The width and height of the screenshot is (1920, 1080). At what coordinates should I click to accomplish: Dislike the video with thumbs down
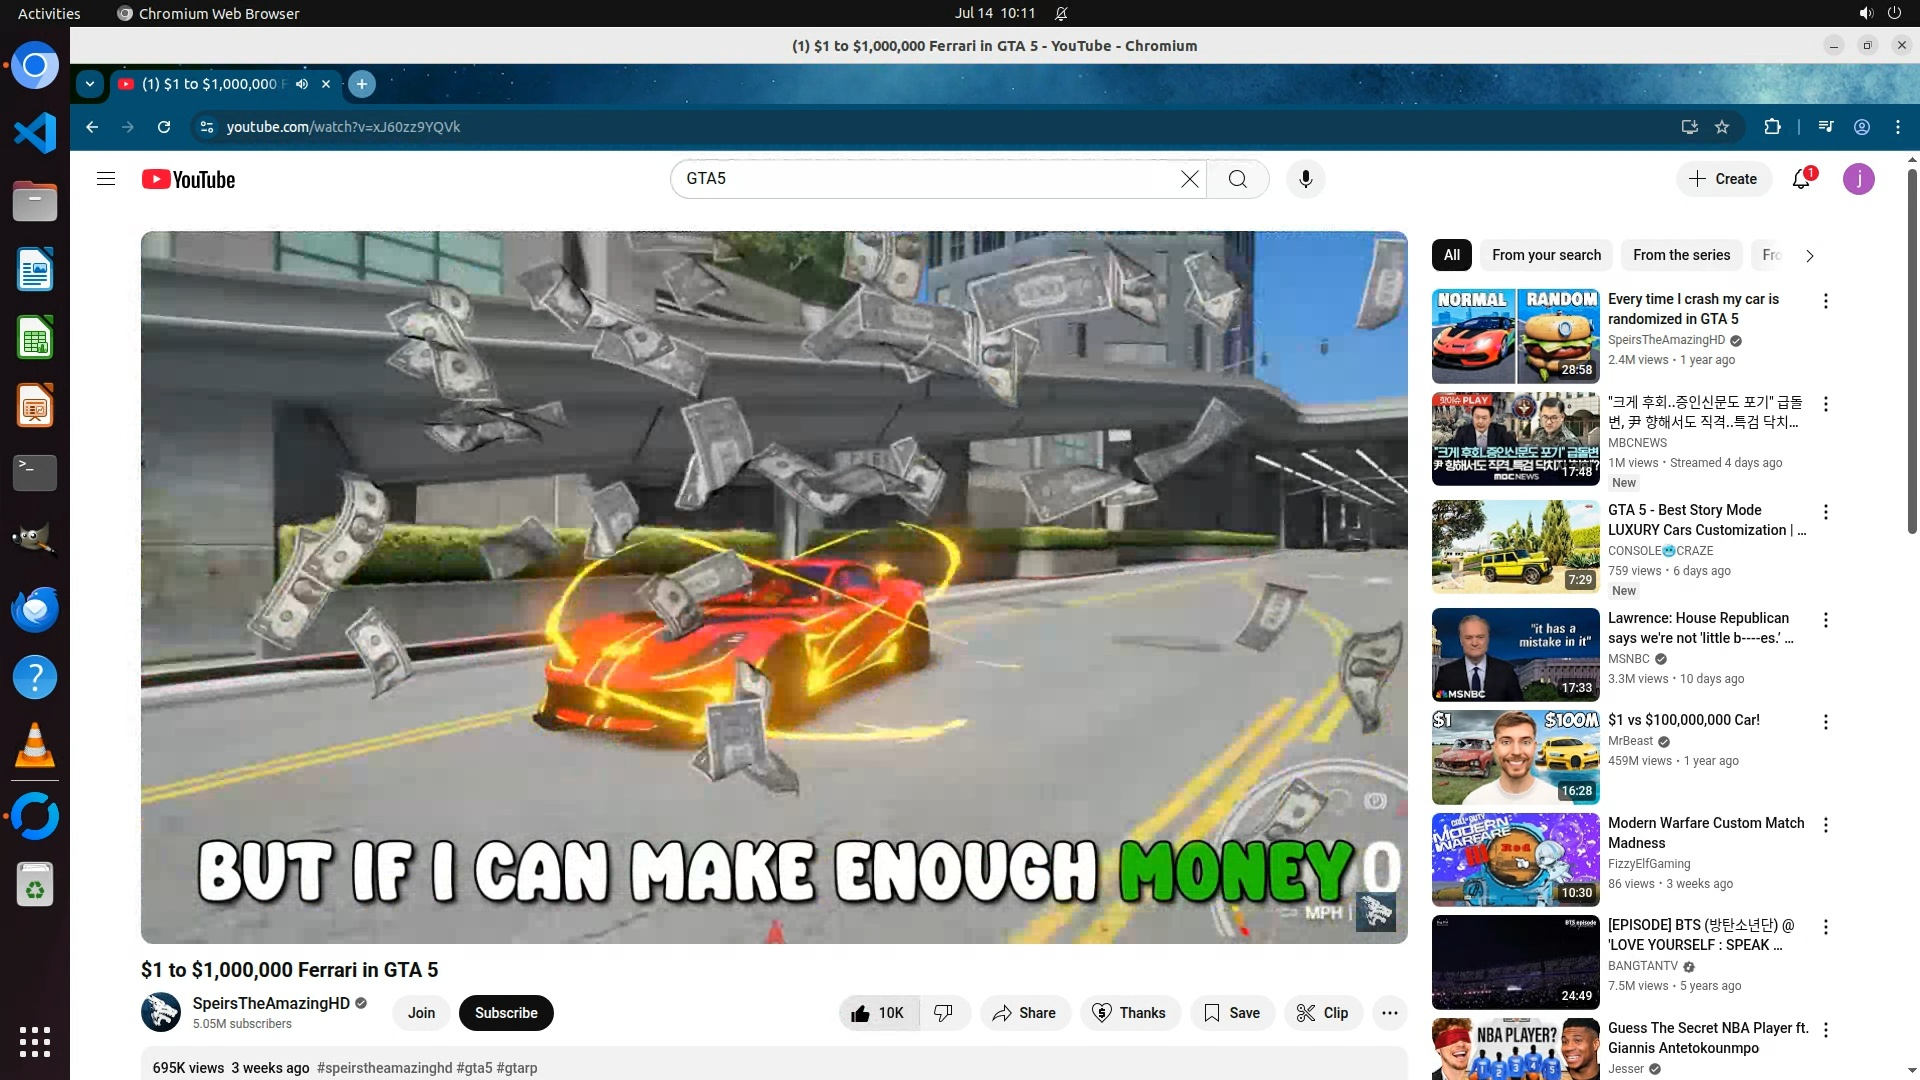(943, 1013)
